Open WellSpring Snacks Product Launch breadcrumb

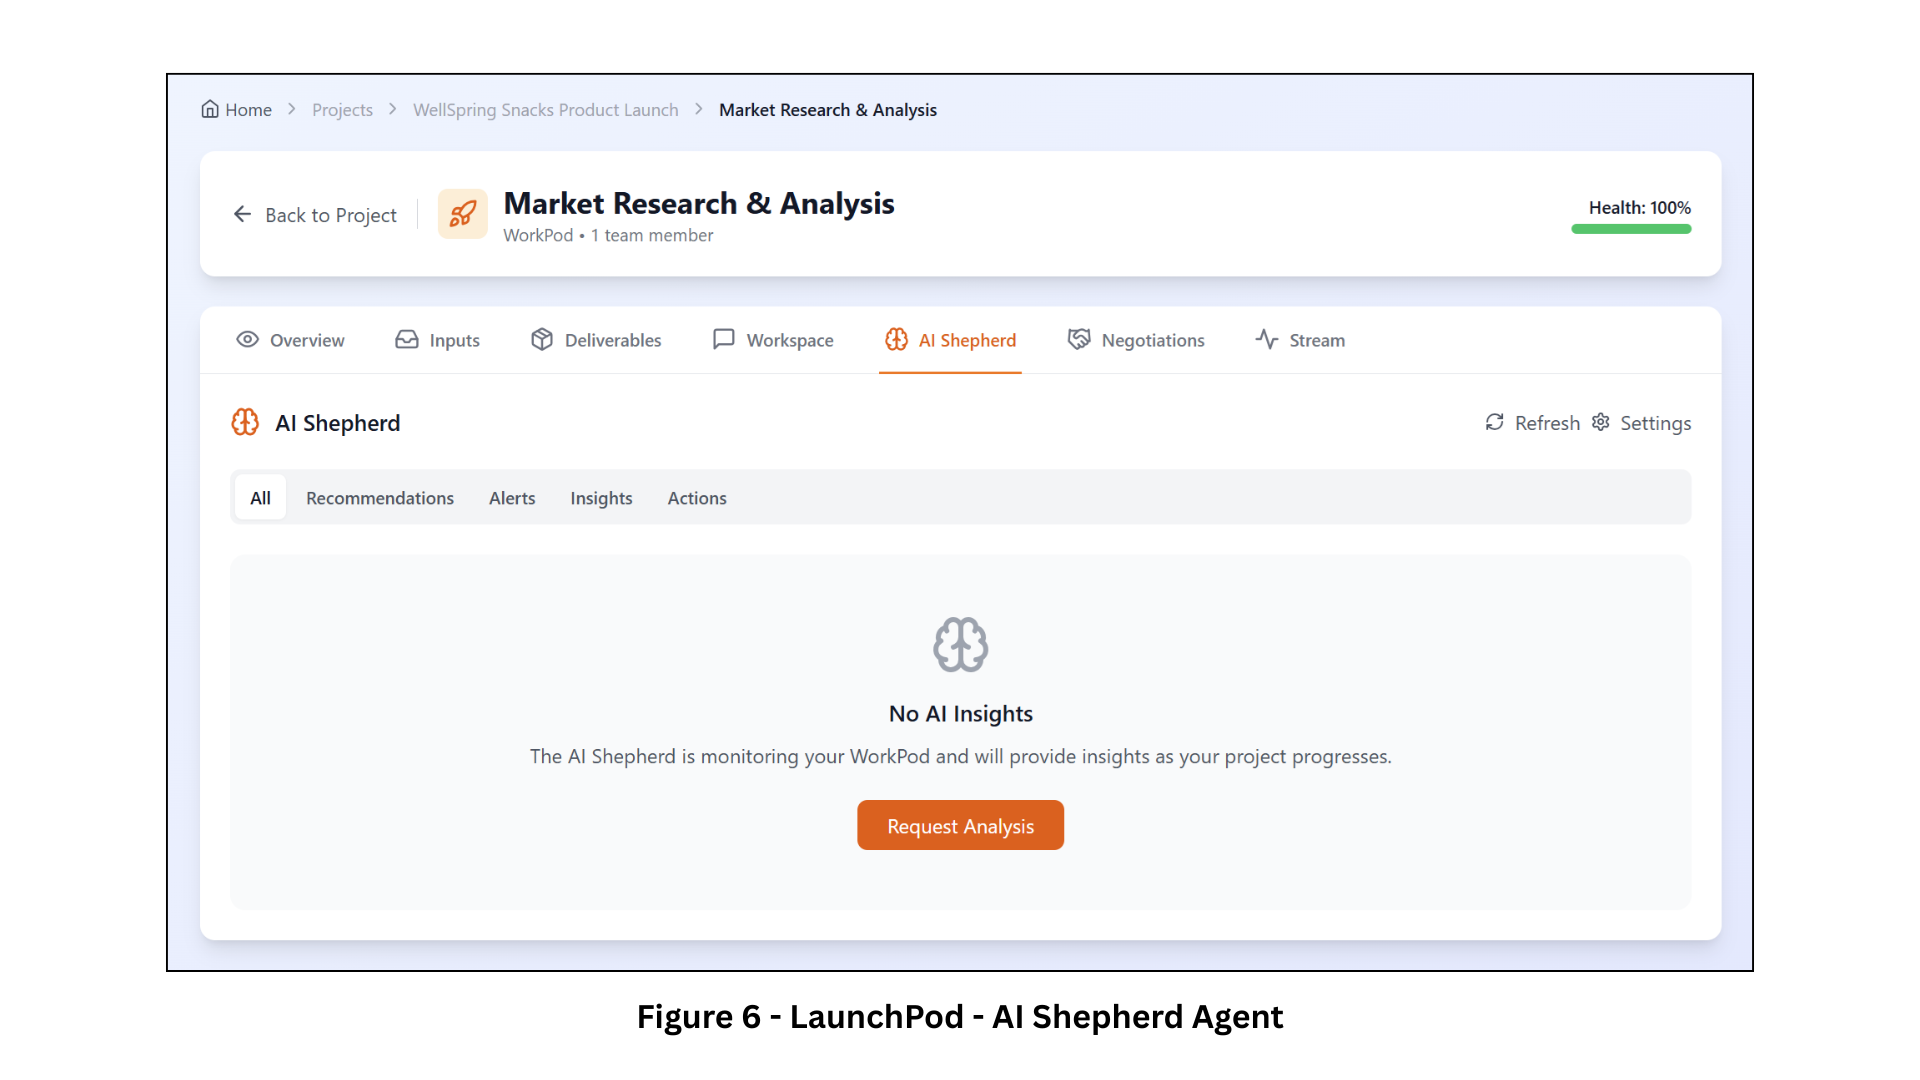coord(545,110)
